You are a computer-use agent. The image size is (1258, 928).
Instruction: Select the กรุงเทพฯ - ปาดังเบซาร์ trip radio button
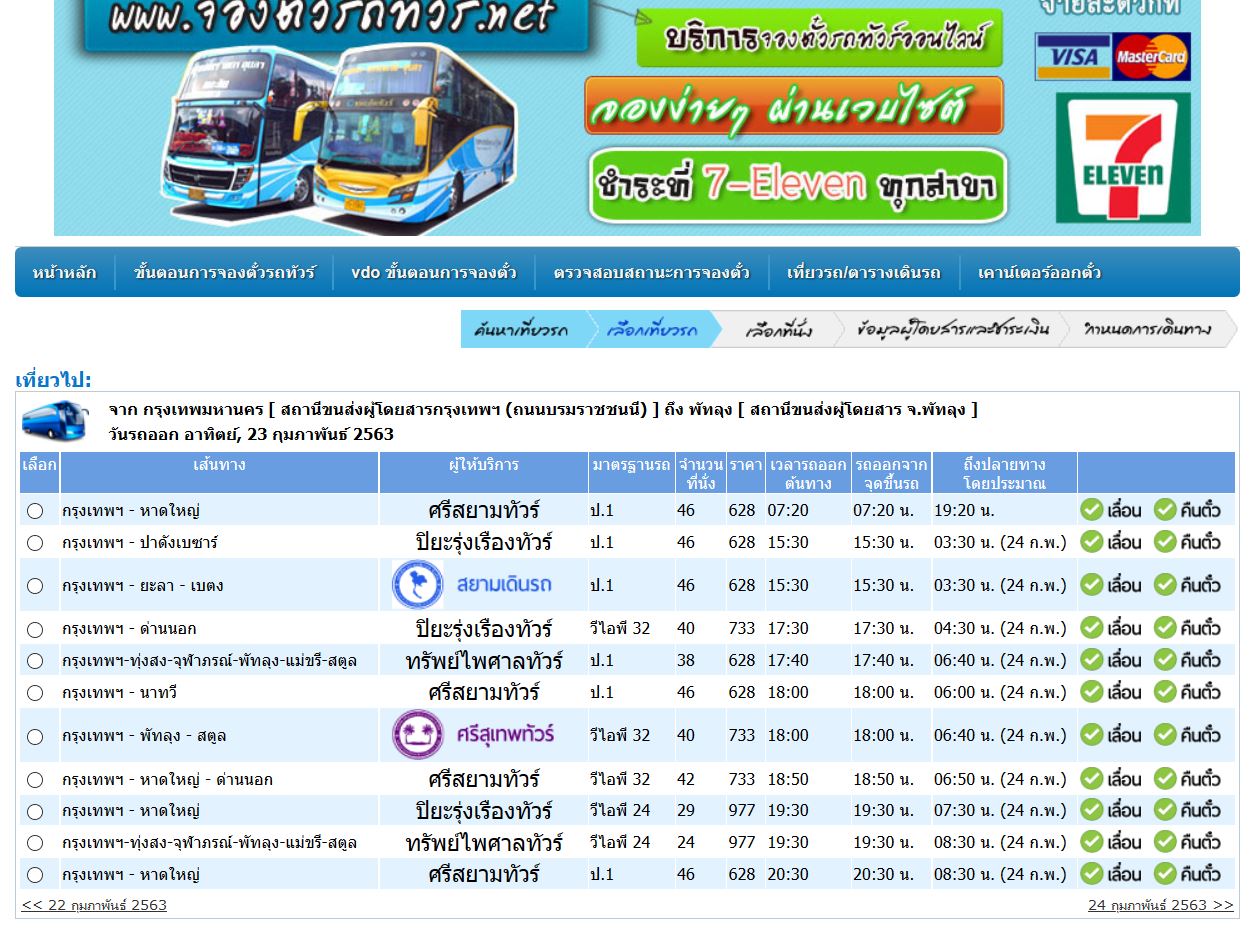coord(35,543)
